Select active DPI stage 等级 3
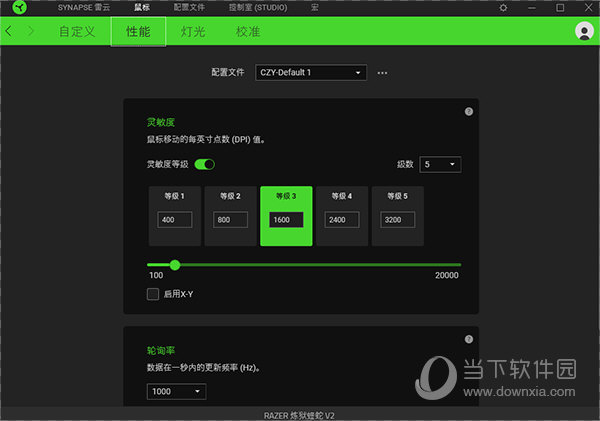Image resolution: width=600 pixels, height=421 pixels. click(286, 216)
